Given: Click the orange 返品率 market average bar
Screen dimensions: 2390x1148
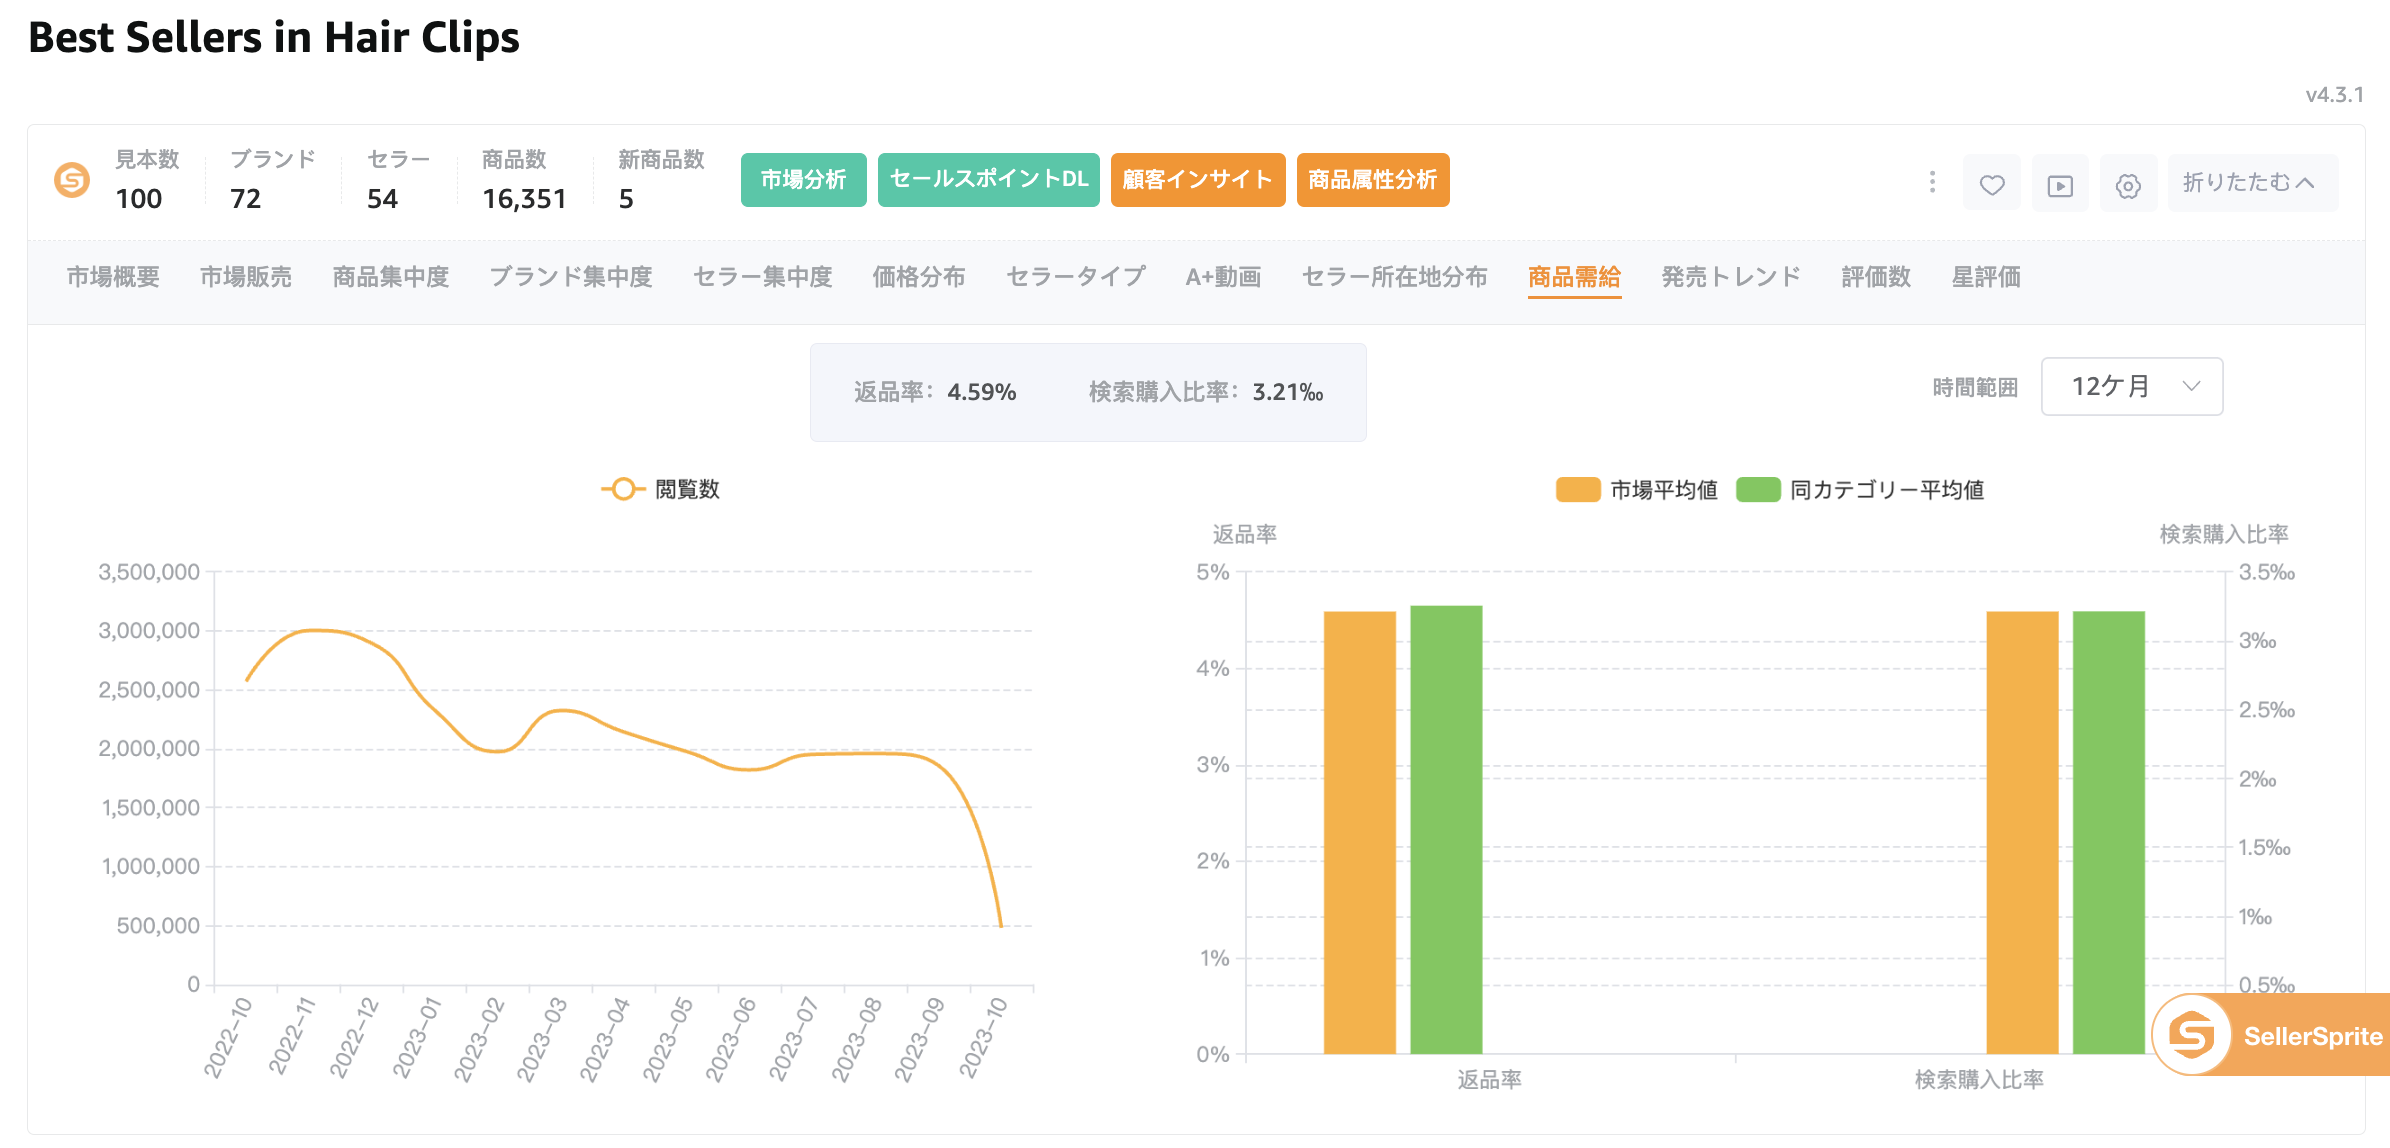Looking at the screenshot, I should 1360,832.
